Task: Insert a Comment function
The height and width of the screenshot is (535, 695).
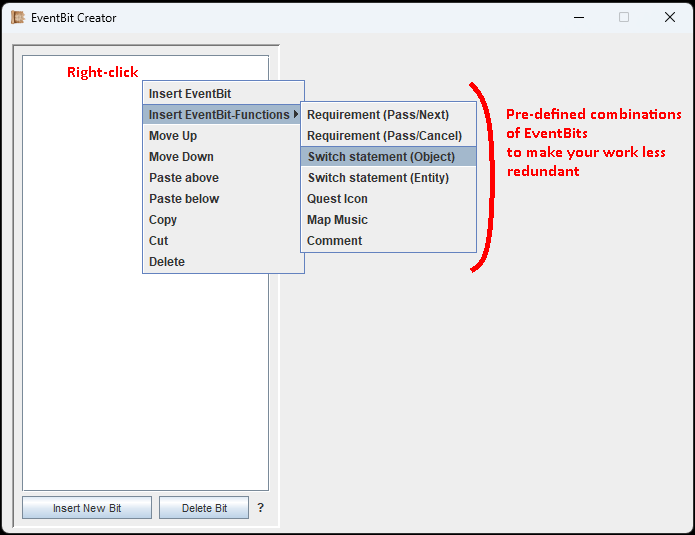Action: (335, 241)
